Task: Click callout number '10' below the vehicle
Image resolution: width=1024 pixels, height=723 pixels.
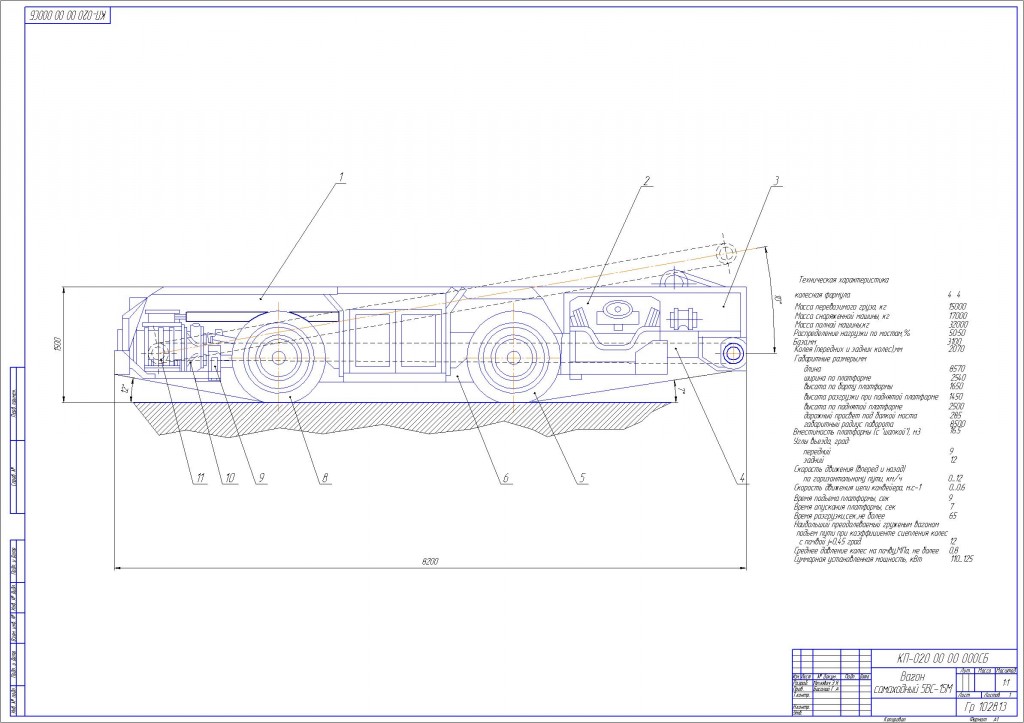Action: point(229,479)
